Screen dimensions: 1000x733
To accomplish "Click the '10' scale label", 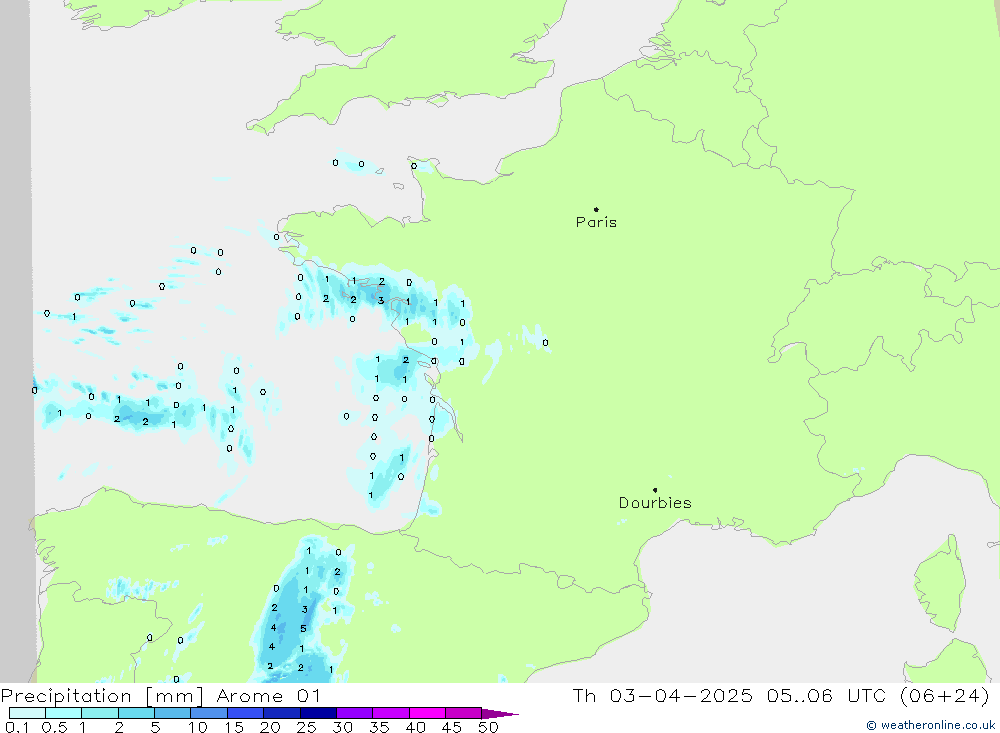I will tap(198, 727).
